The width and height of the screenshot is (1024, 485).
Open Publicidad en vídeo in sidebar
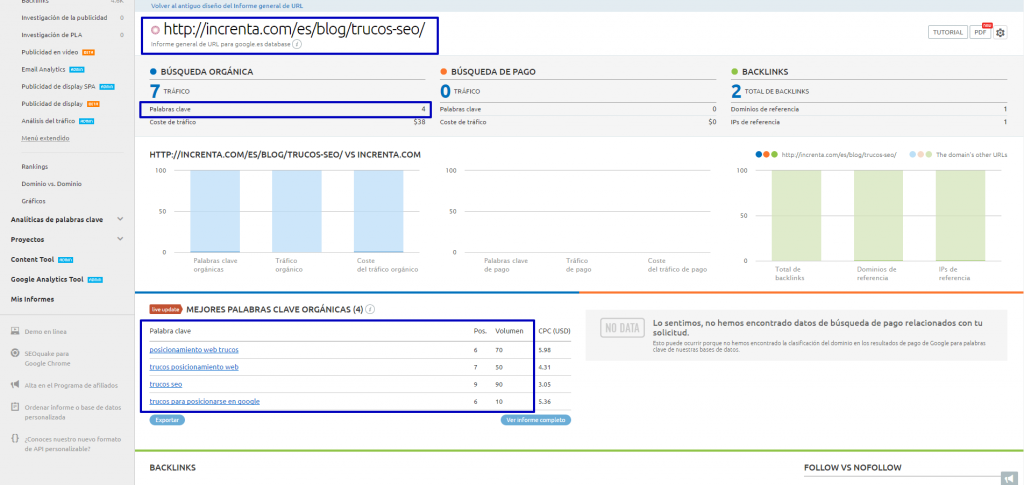(50, 52)
